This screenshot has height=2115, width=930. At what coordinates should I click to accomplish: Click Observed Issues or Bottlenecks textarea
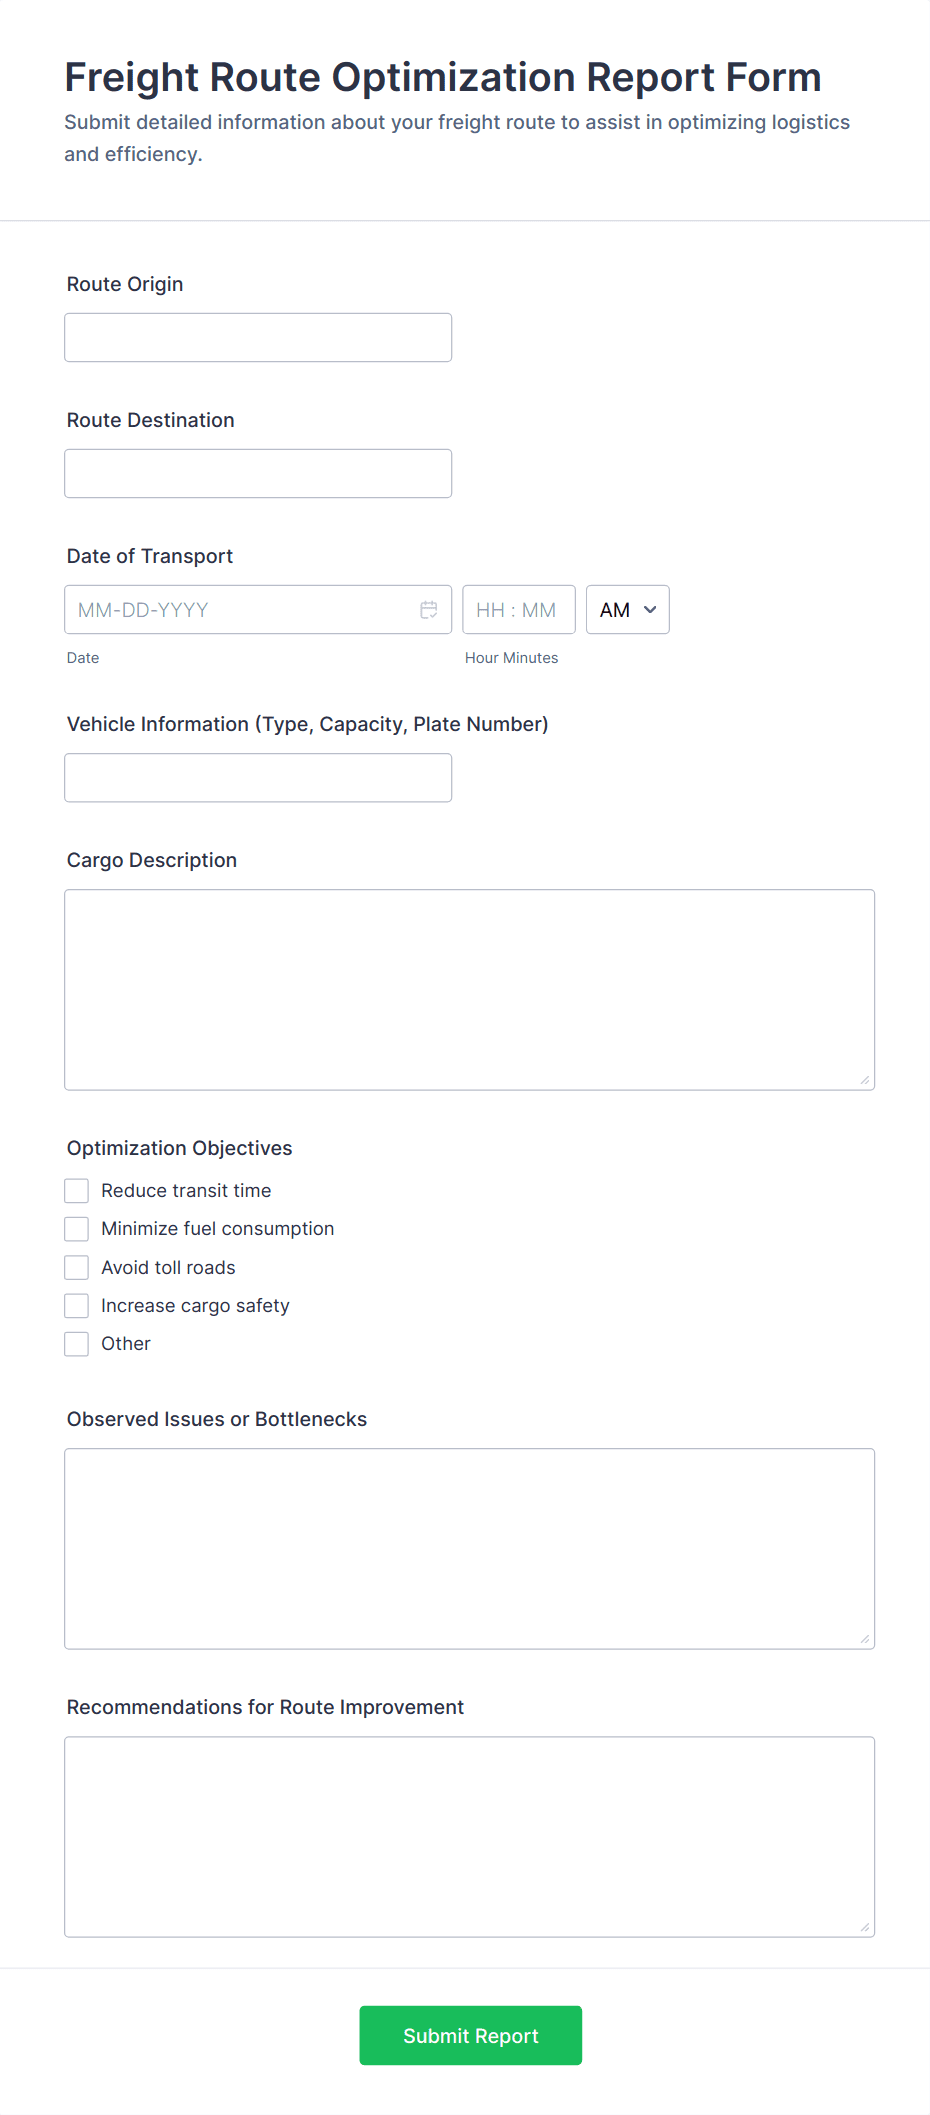pyautogui.click(x=470, y=1549)
